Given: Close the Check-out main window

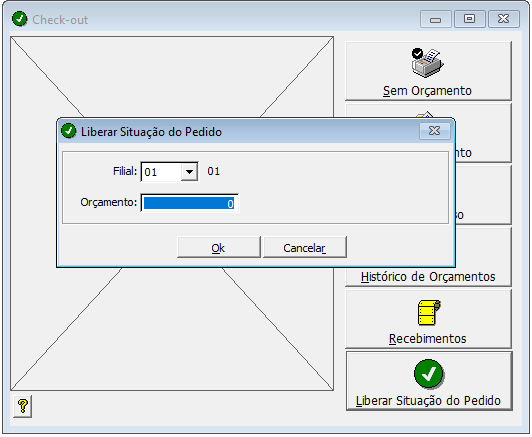Looking at the screenshot, I should coord(504,19).
